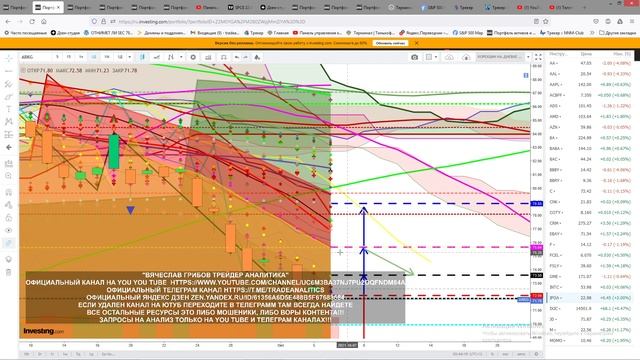The height and width of the screenshot is (360, 640).
Task: Select the crosshair cursor tool in left toolbar
Action: coord(9,59)
